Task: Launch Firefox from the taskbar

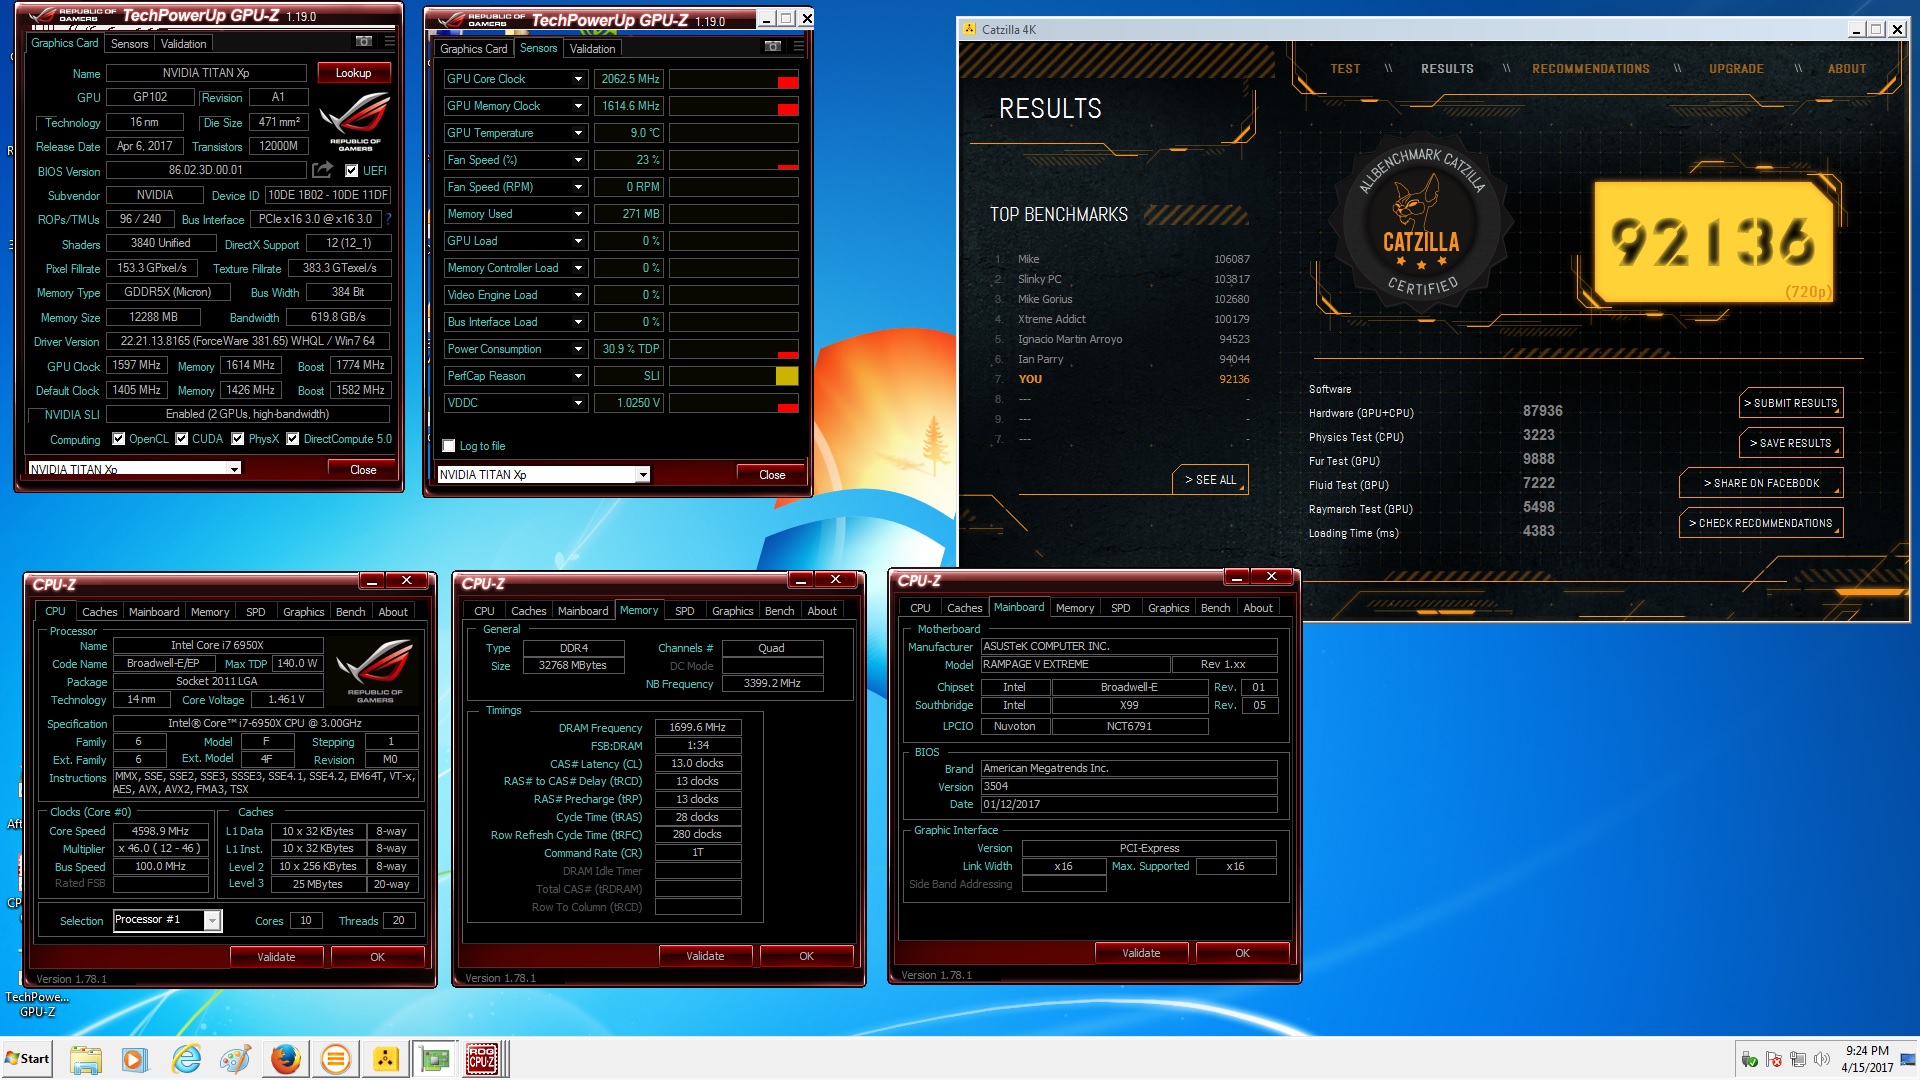Action: 285,1059
